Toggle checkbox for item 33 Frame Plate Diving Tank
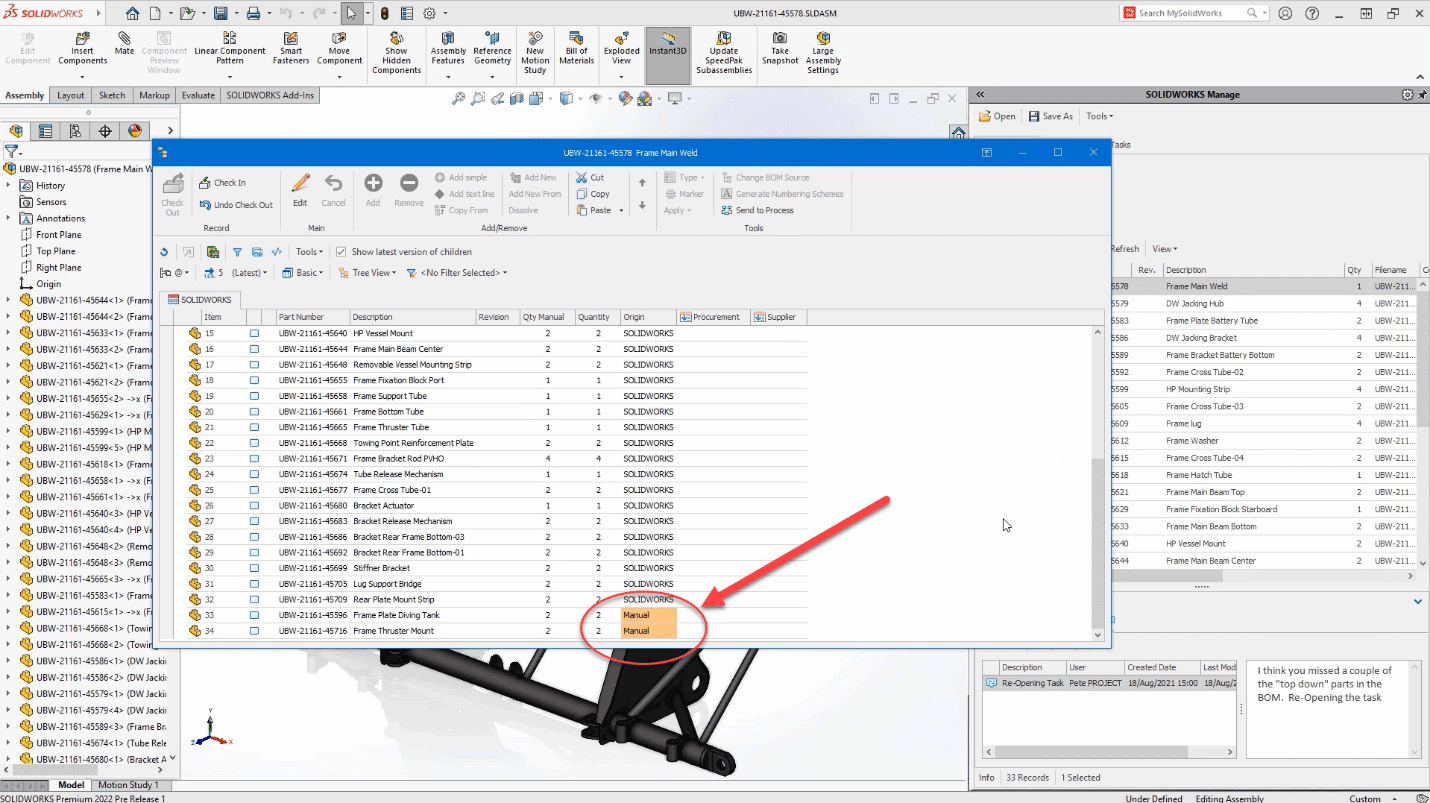 pos(254,615)
